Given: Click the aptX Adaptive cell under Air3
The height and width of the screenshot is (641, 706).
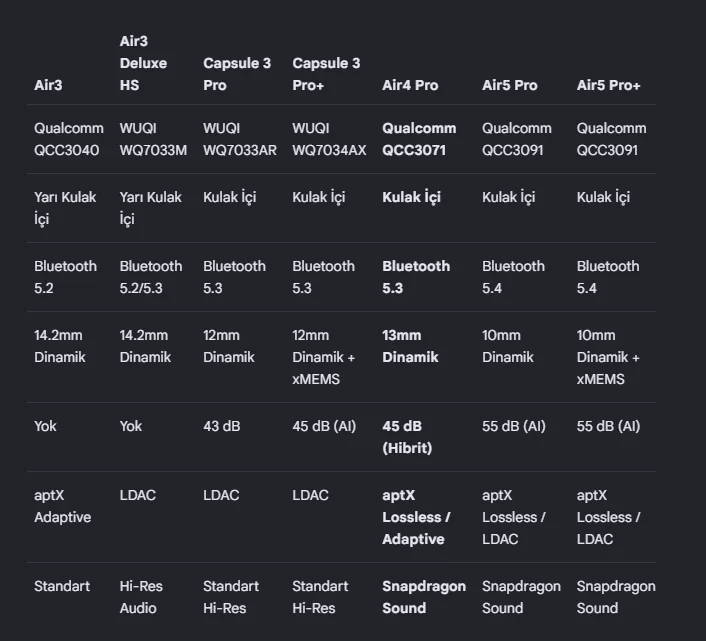Looking at the screenshot, I should [63, 506].
